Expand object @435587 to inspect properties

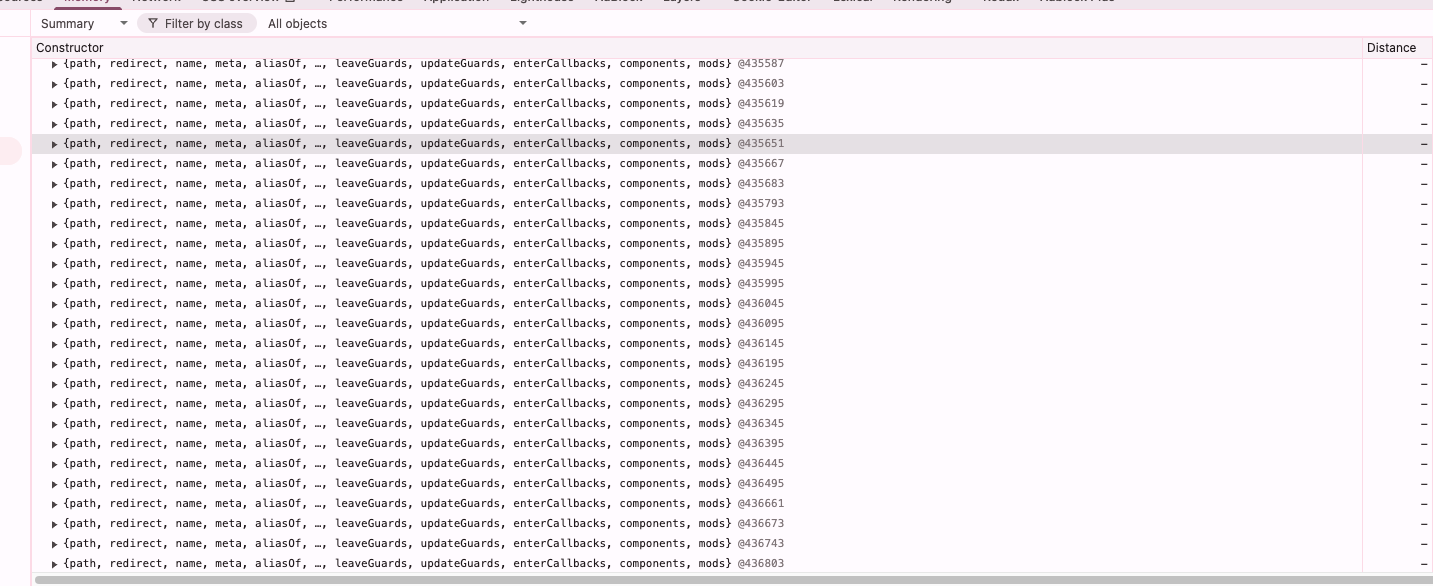55,63
